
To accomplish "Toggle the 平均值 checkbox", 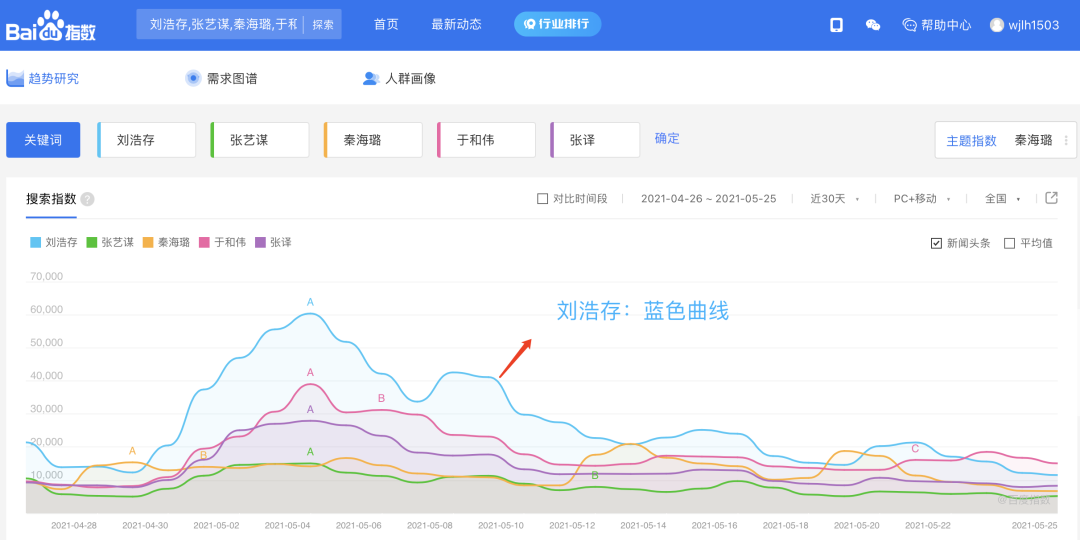I will 1009,243.
